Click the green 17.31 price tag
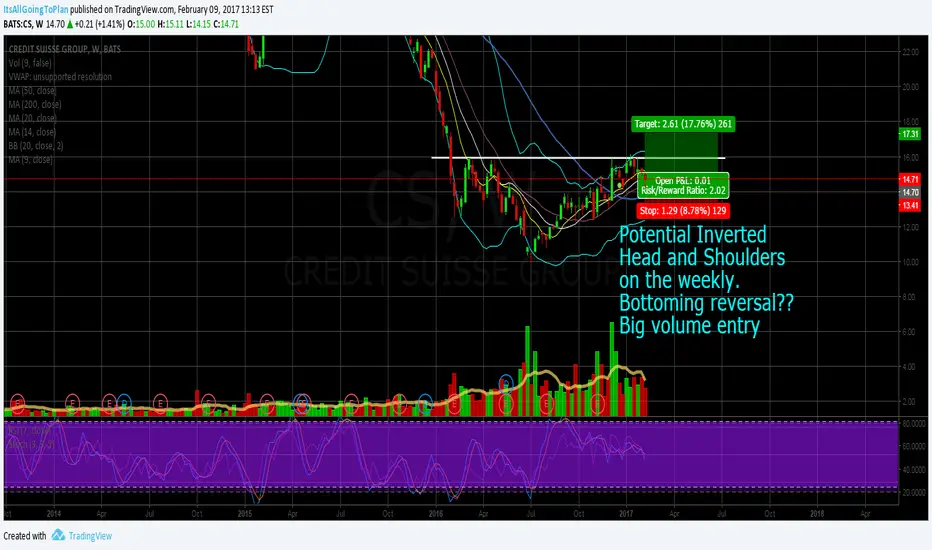 910,134
